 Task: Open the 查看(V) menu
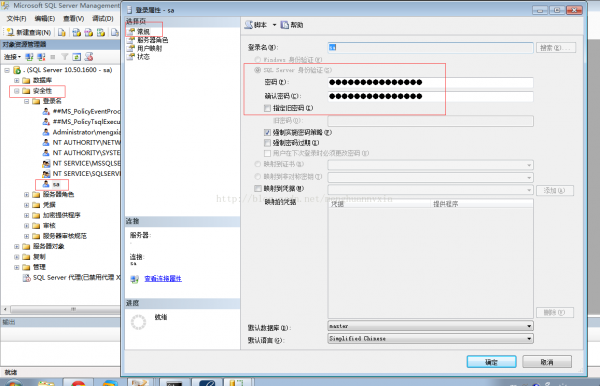click(x=73, y=18)
